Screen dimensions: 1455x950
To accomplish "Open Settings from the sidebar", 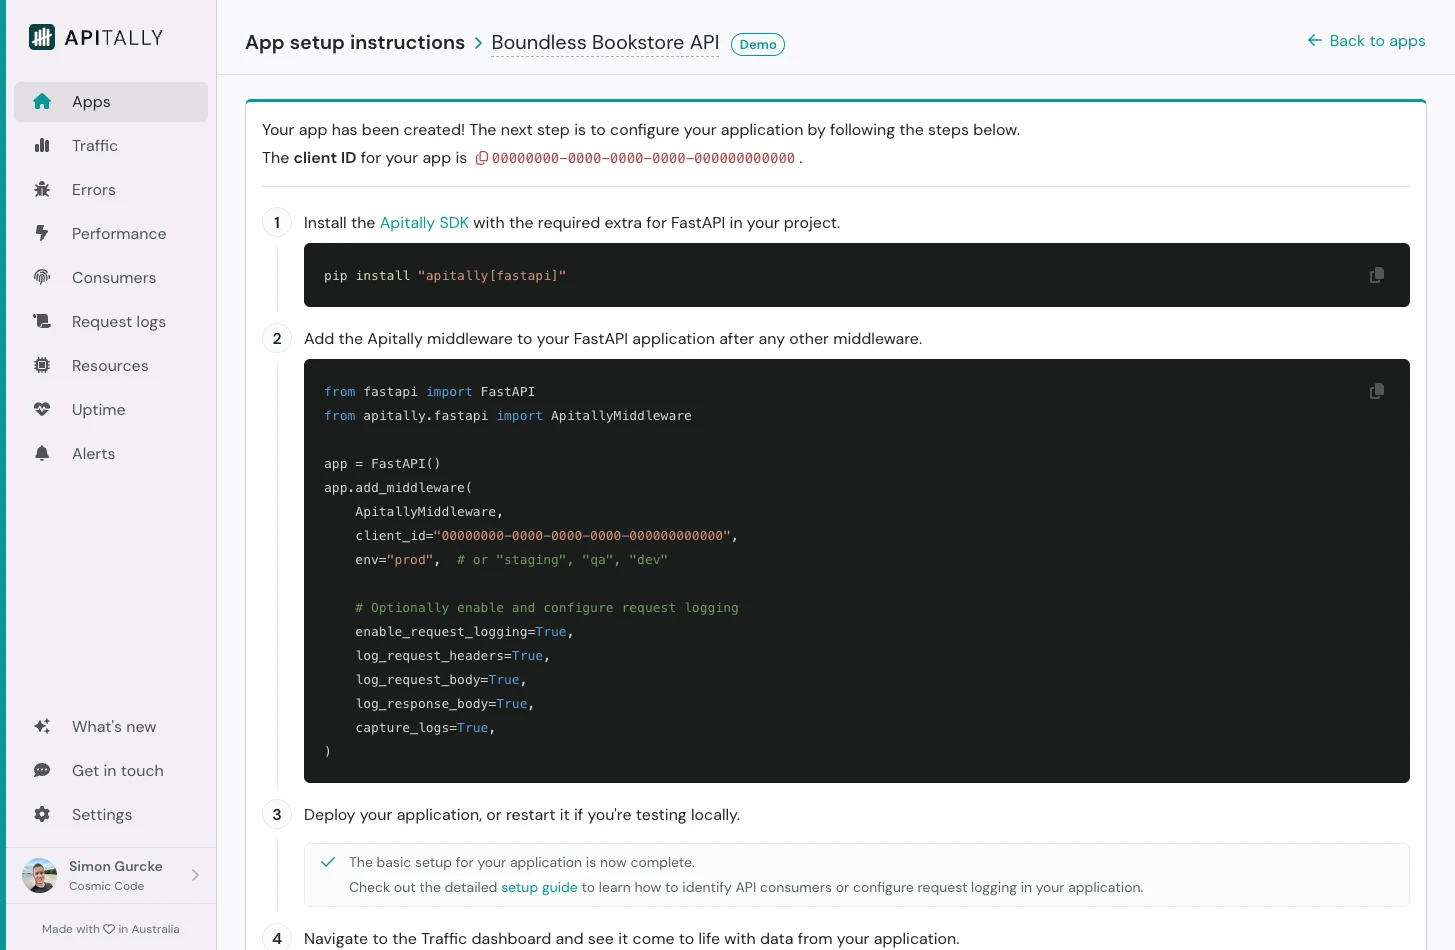I will [x=101, y=814].
